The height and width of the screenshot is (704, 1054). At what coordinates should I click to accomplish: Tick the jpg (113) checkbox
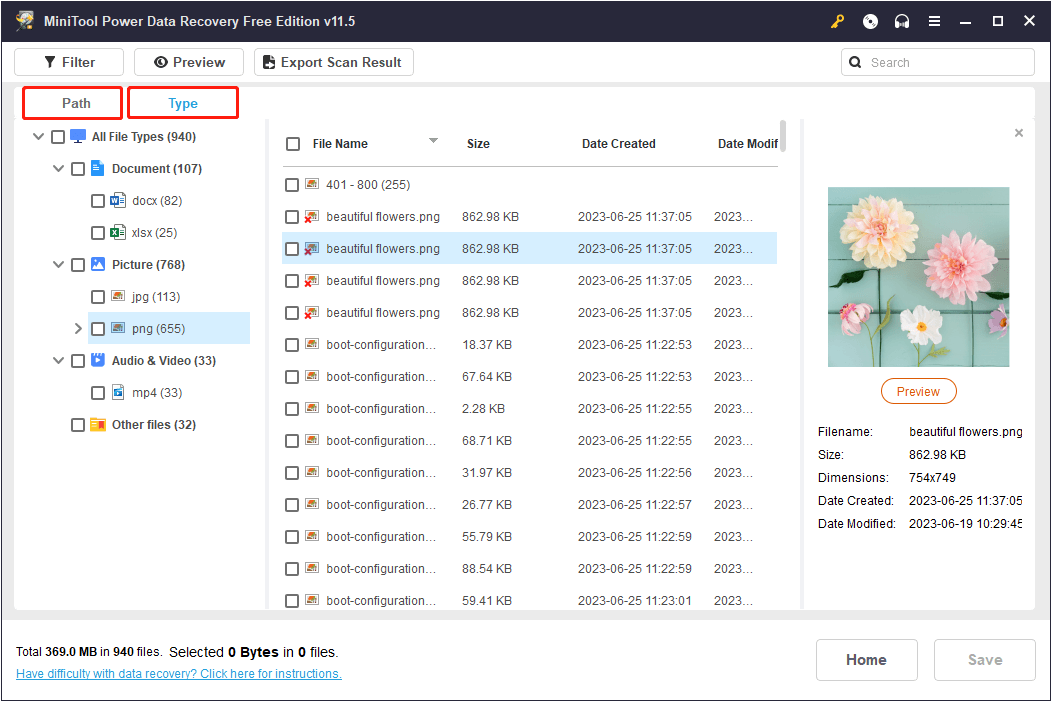coord(98,297)
